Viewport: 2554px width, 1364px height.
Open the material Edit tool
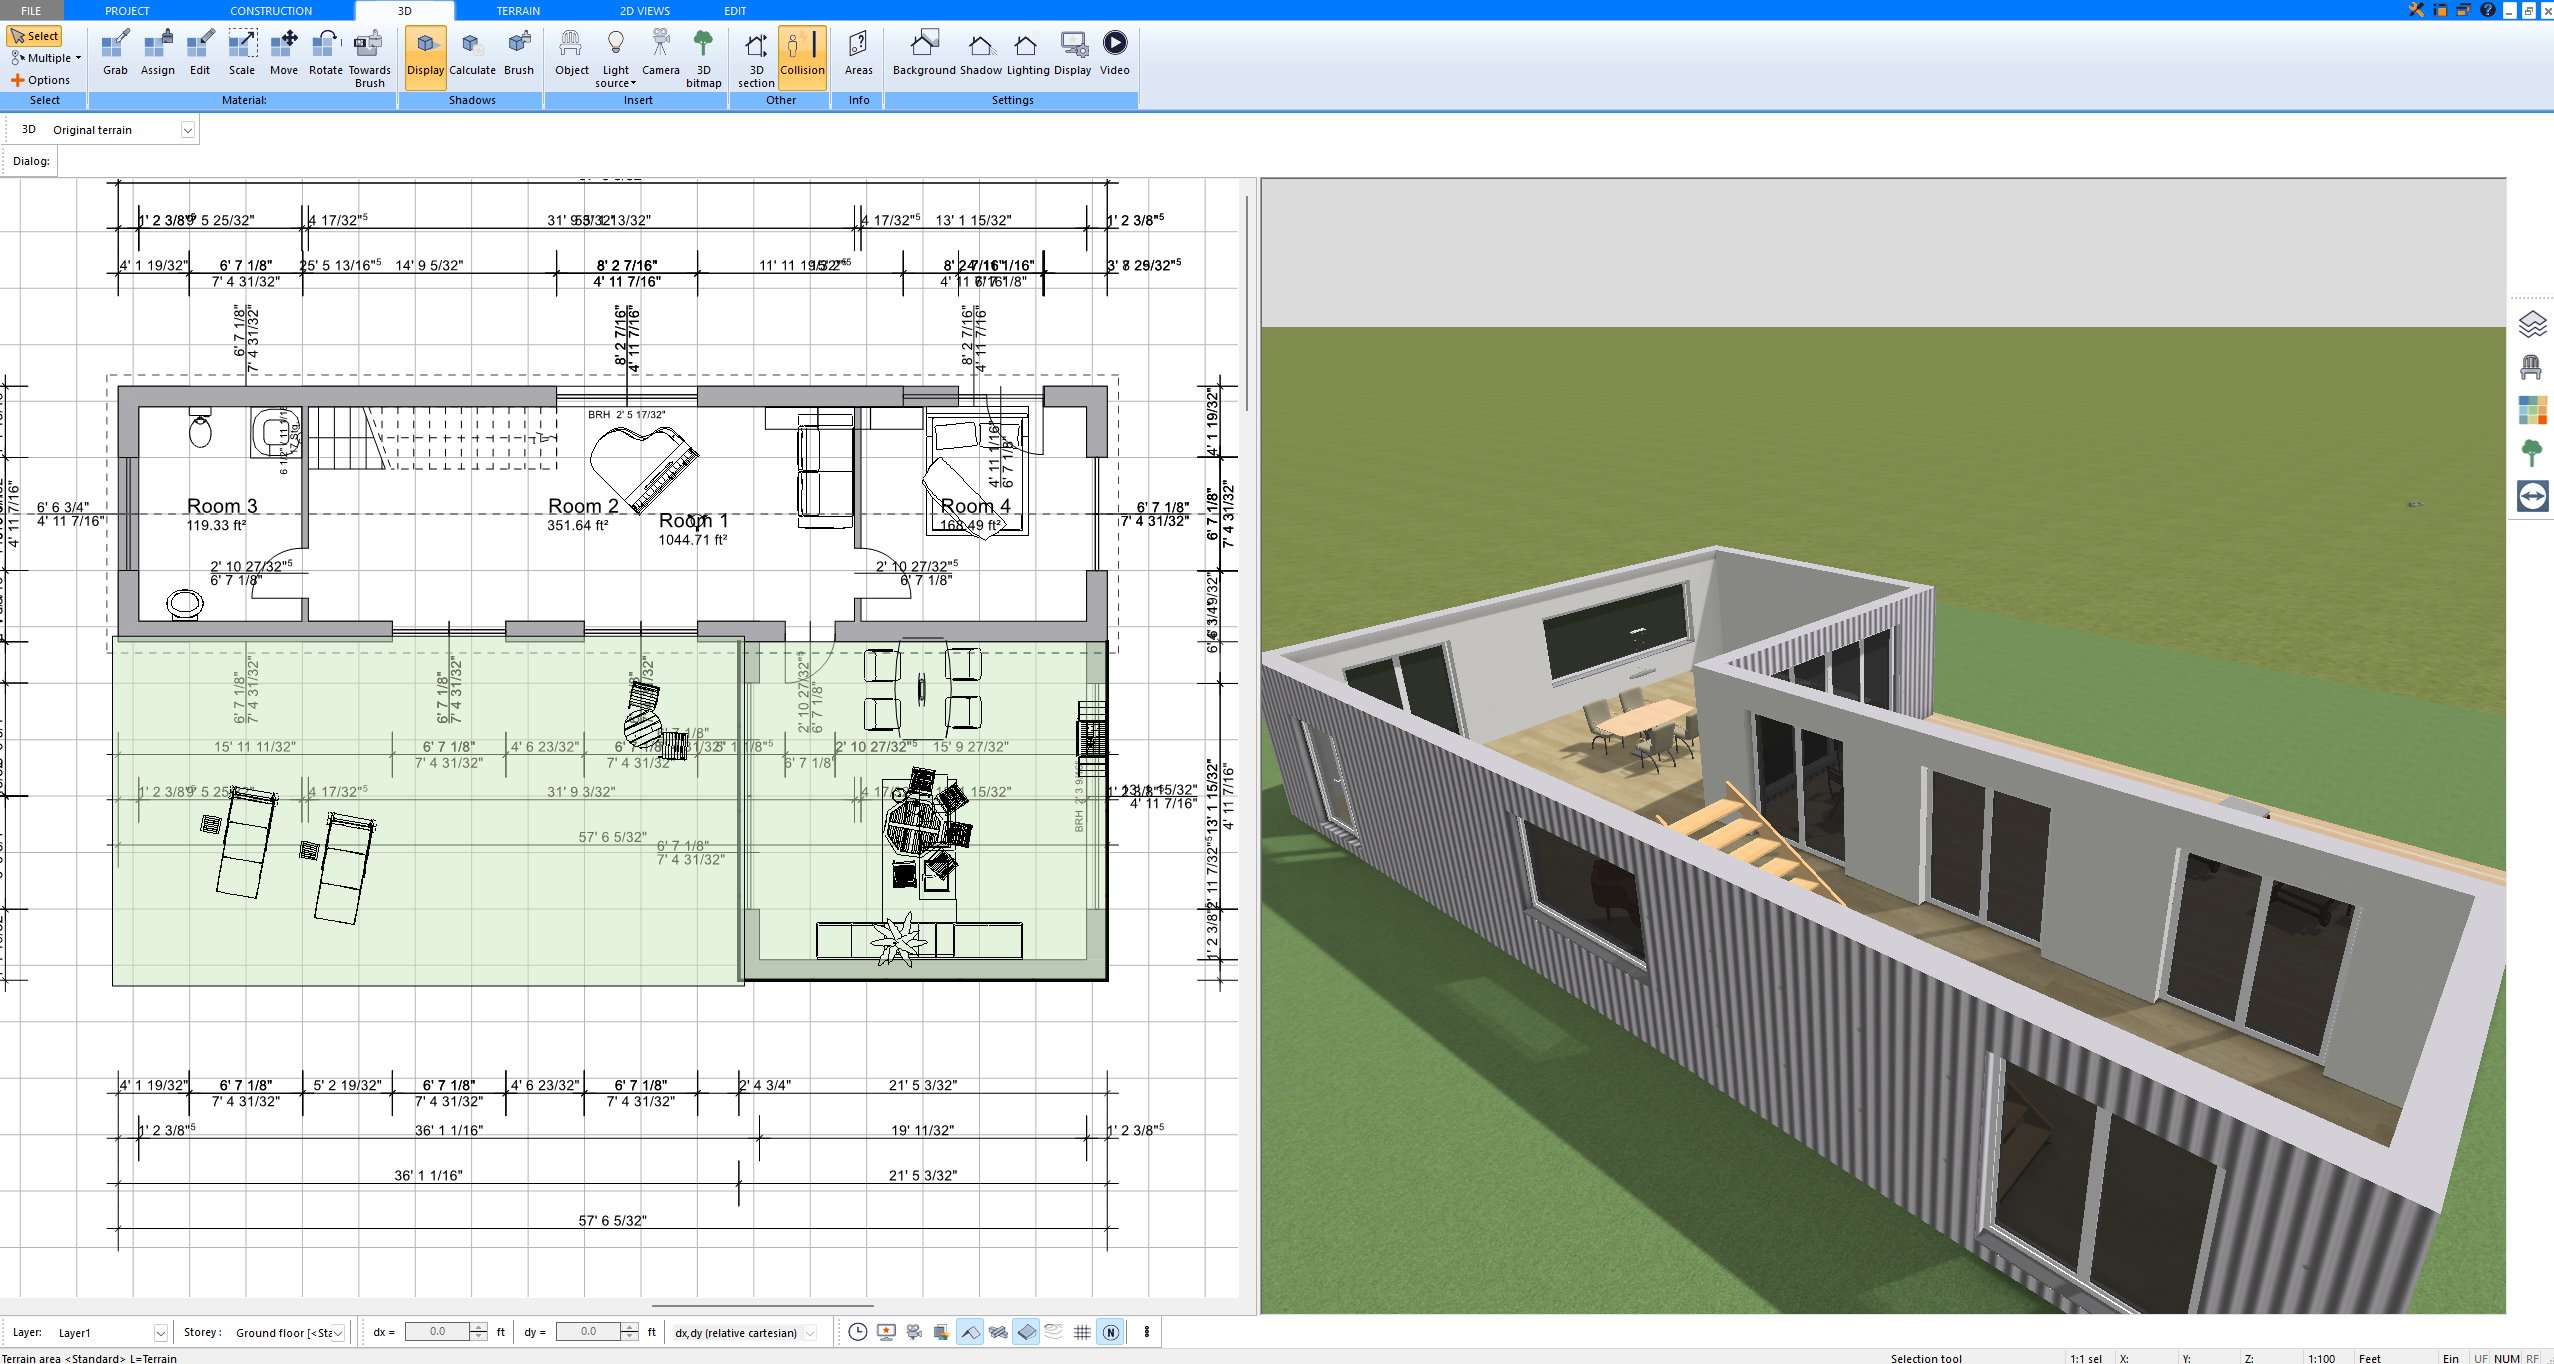pos(200,53)
